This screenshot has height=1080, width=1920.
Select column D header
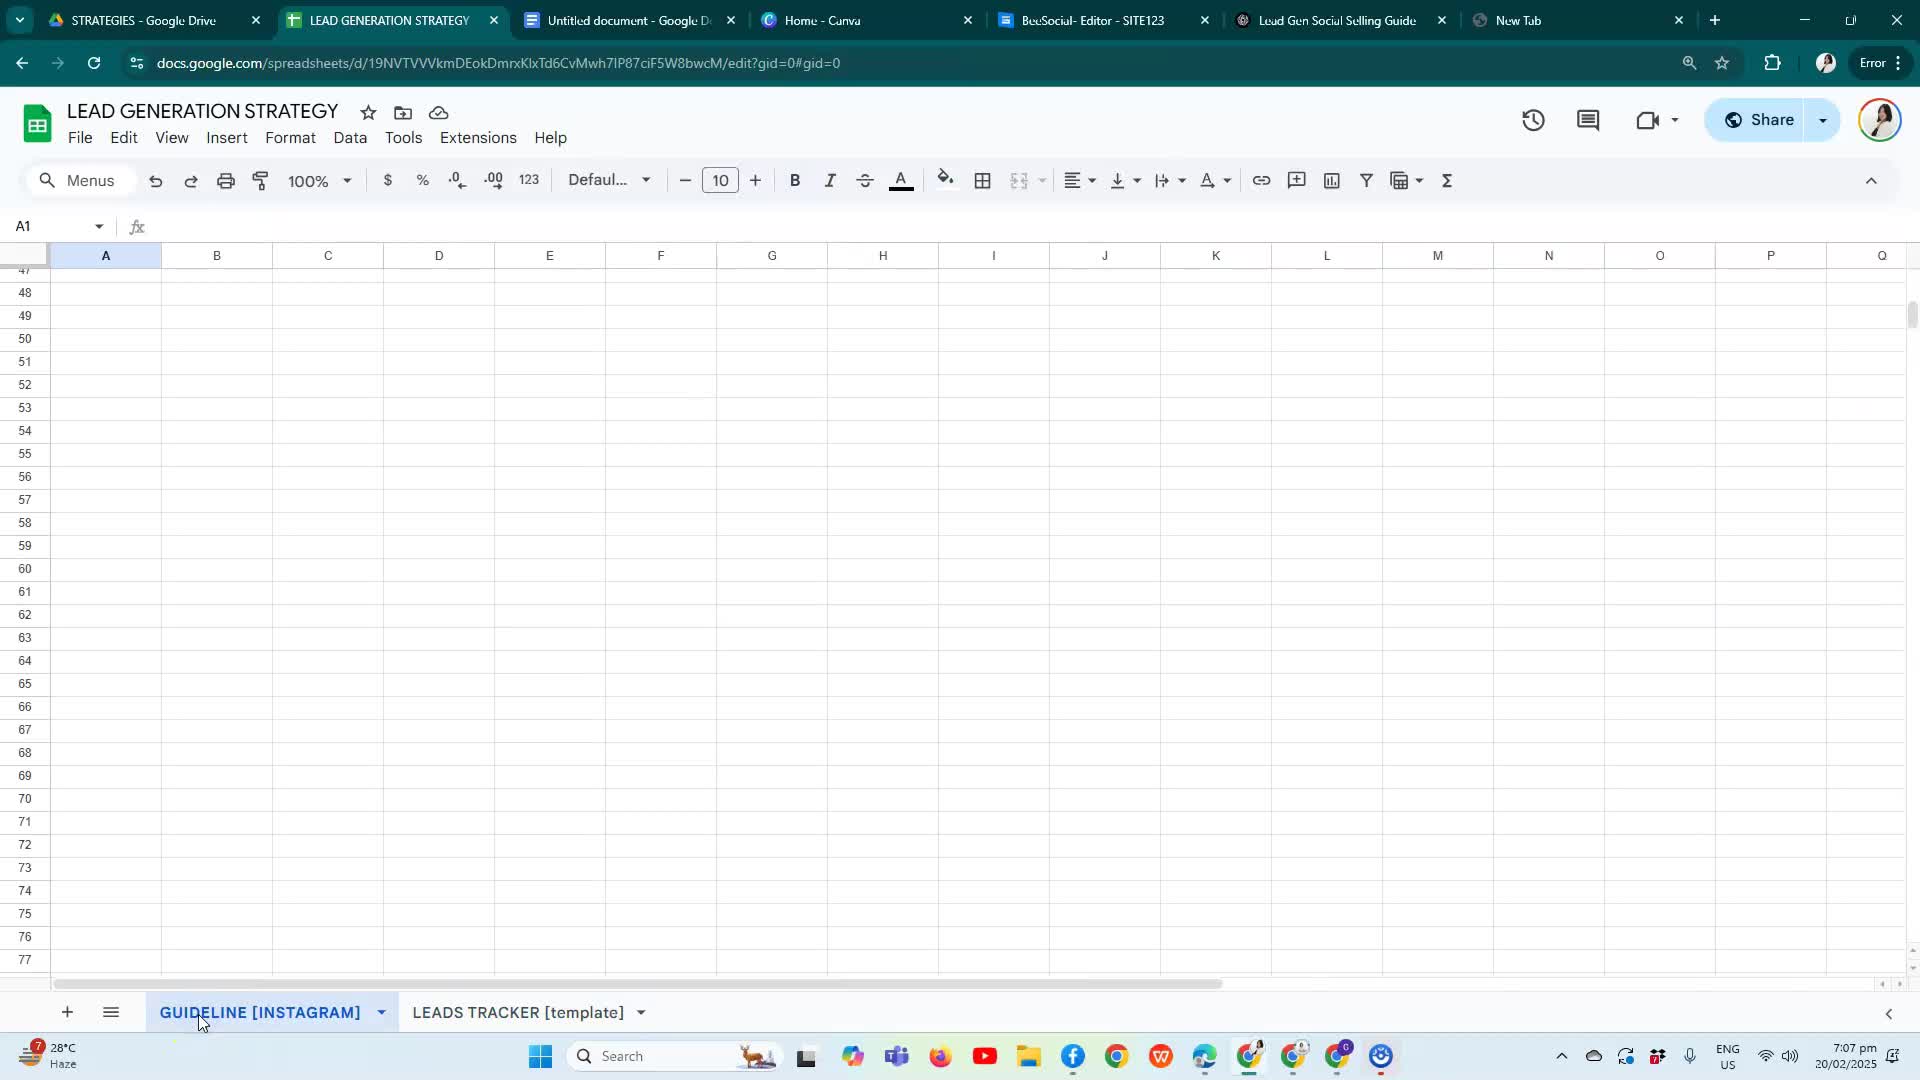(439, 256)
